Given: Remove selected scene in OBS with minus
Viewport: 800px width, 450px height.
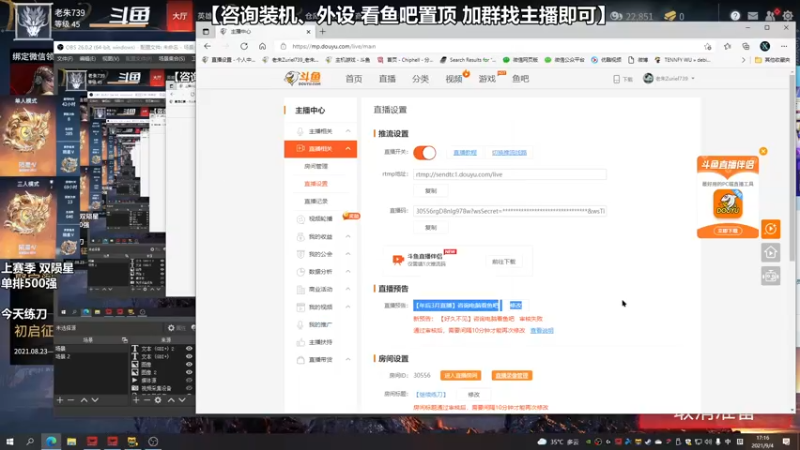Looking at the screenshot, I should 71,400.
